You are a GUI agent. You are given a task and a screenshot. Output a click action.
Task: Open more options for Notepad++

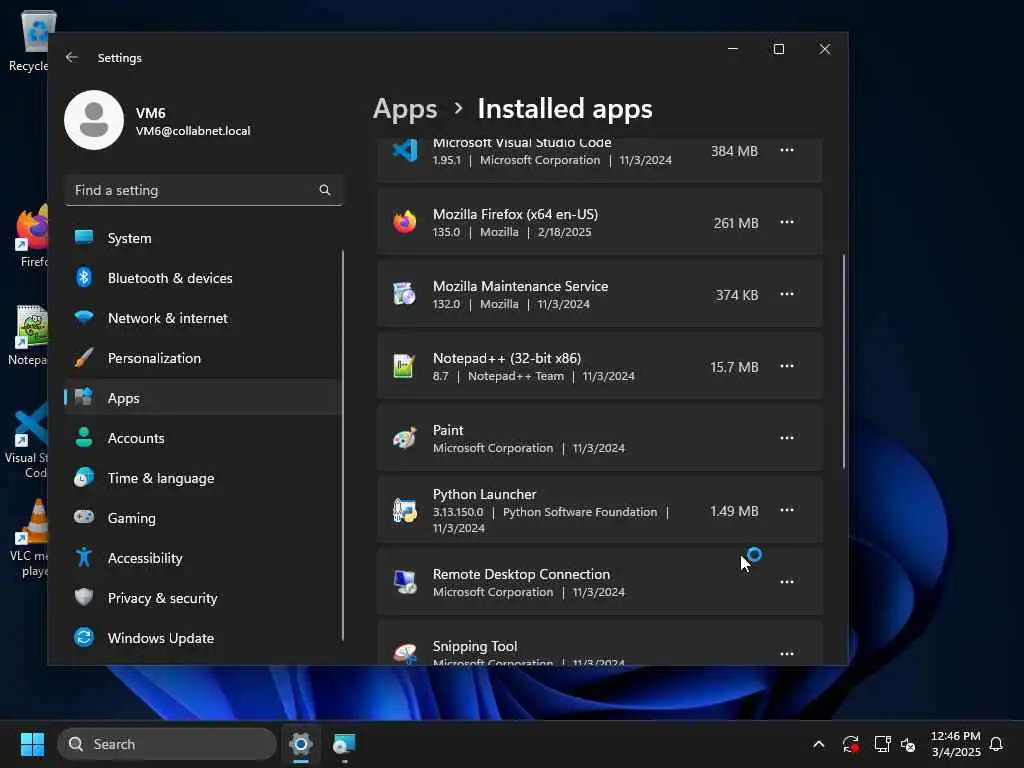pyautogui.click(x=787, y=366)
